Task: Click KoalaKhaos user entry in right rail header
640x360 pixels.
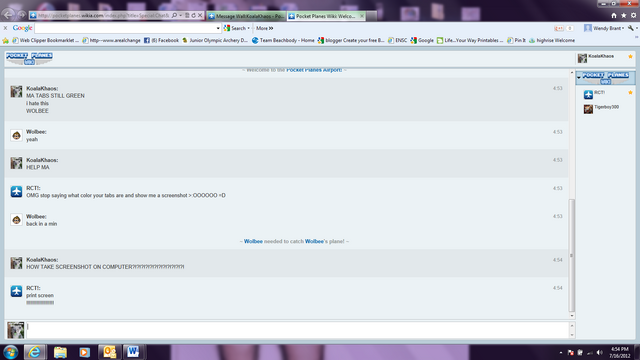Action: pyautogui.click(x=606, y=58)
